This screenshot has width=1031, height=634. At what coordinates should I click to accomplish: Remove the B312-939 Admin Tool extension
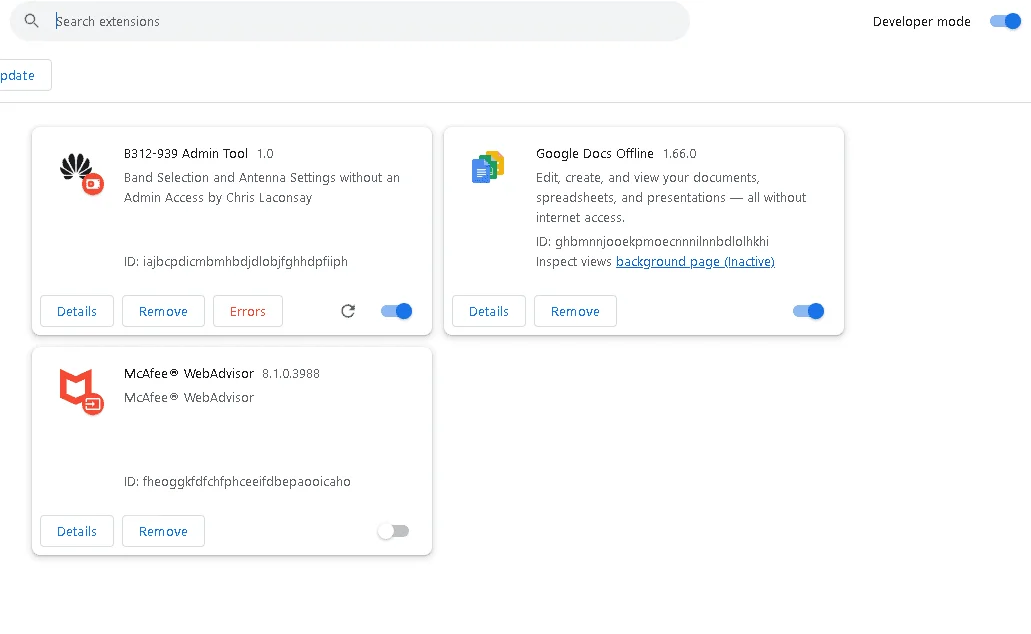point(163,311)
